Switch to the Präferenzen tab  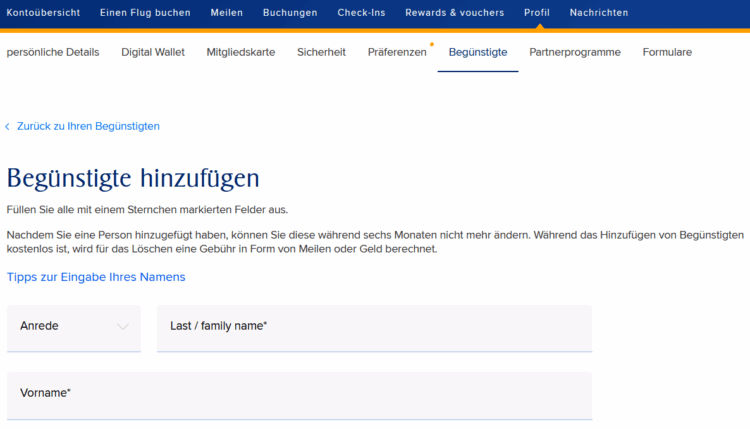397,52
